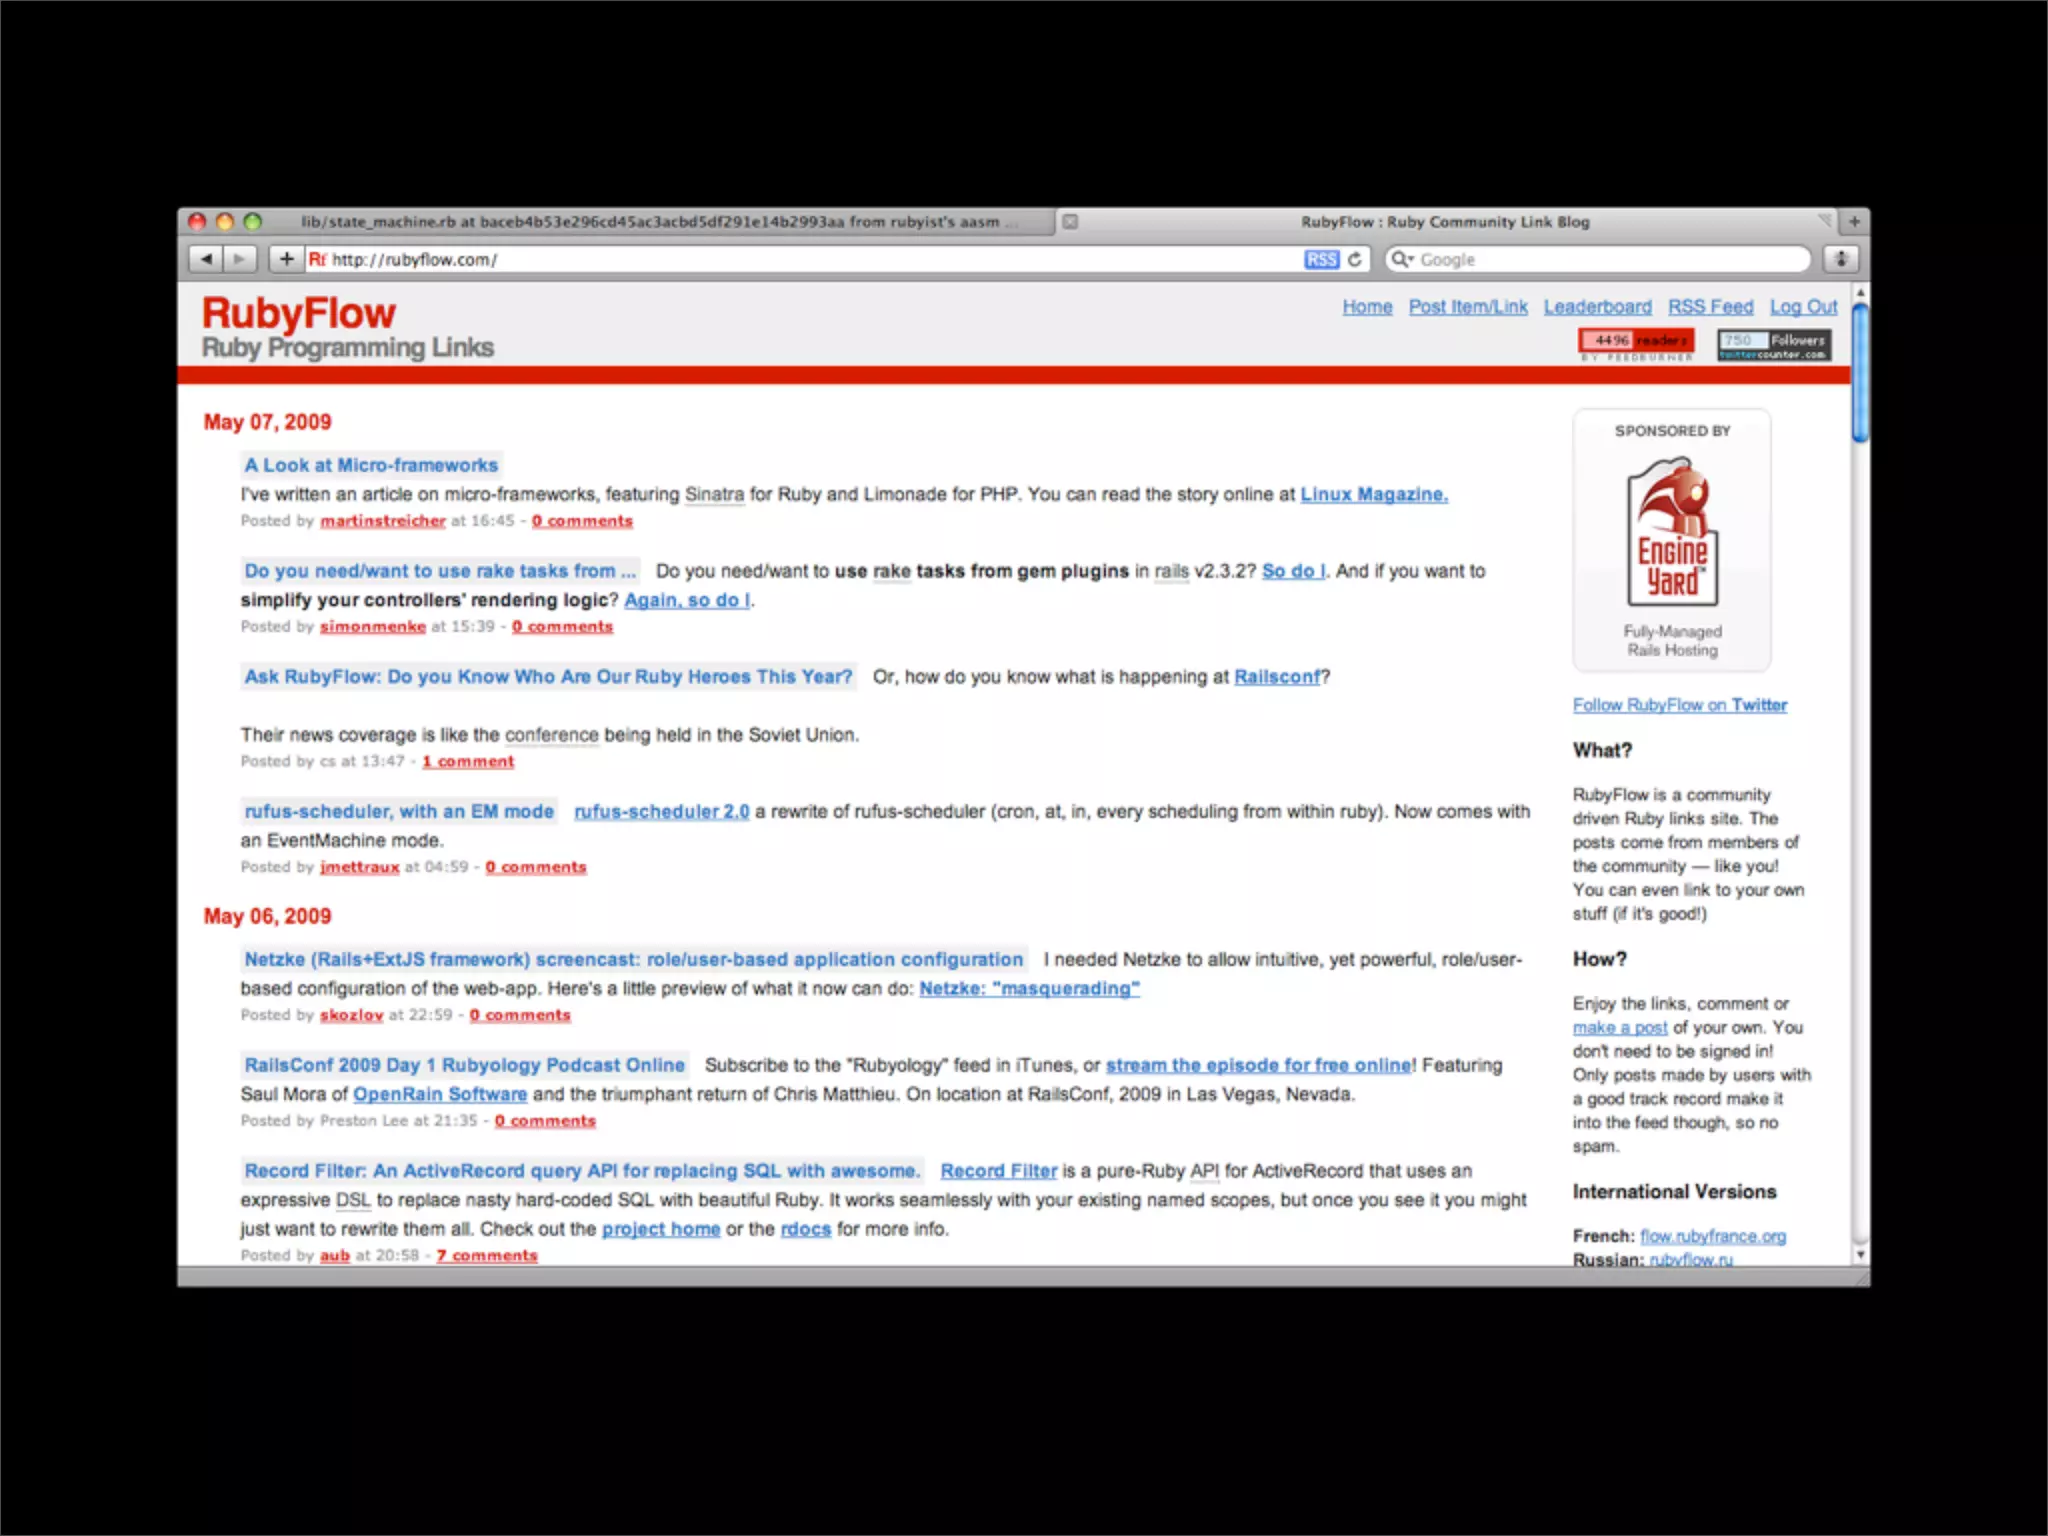The height and width of the screenshot is (1536, 2048).
Task: Go forward with the Safari forward arrow
Action: 240,259
